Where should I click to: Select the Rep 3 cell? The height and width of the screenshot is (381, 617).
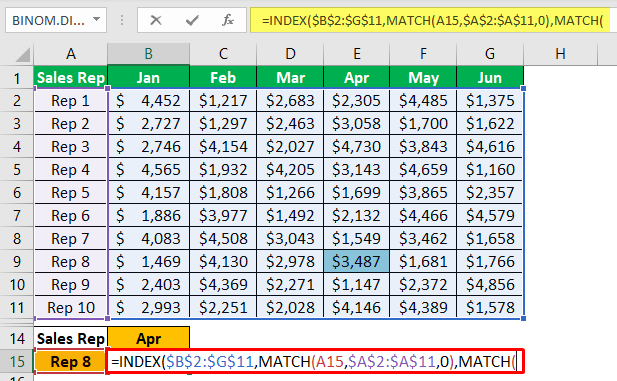[x=71, y=147]
